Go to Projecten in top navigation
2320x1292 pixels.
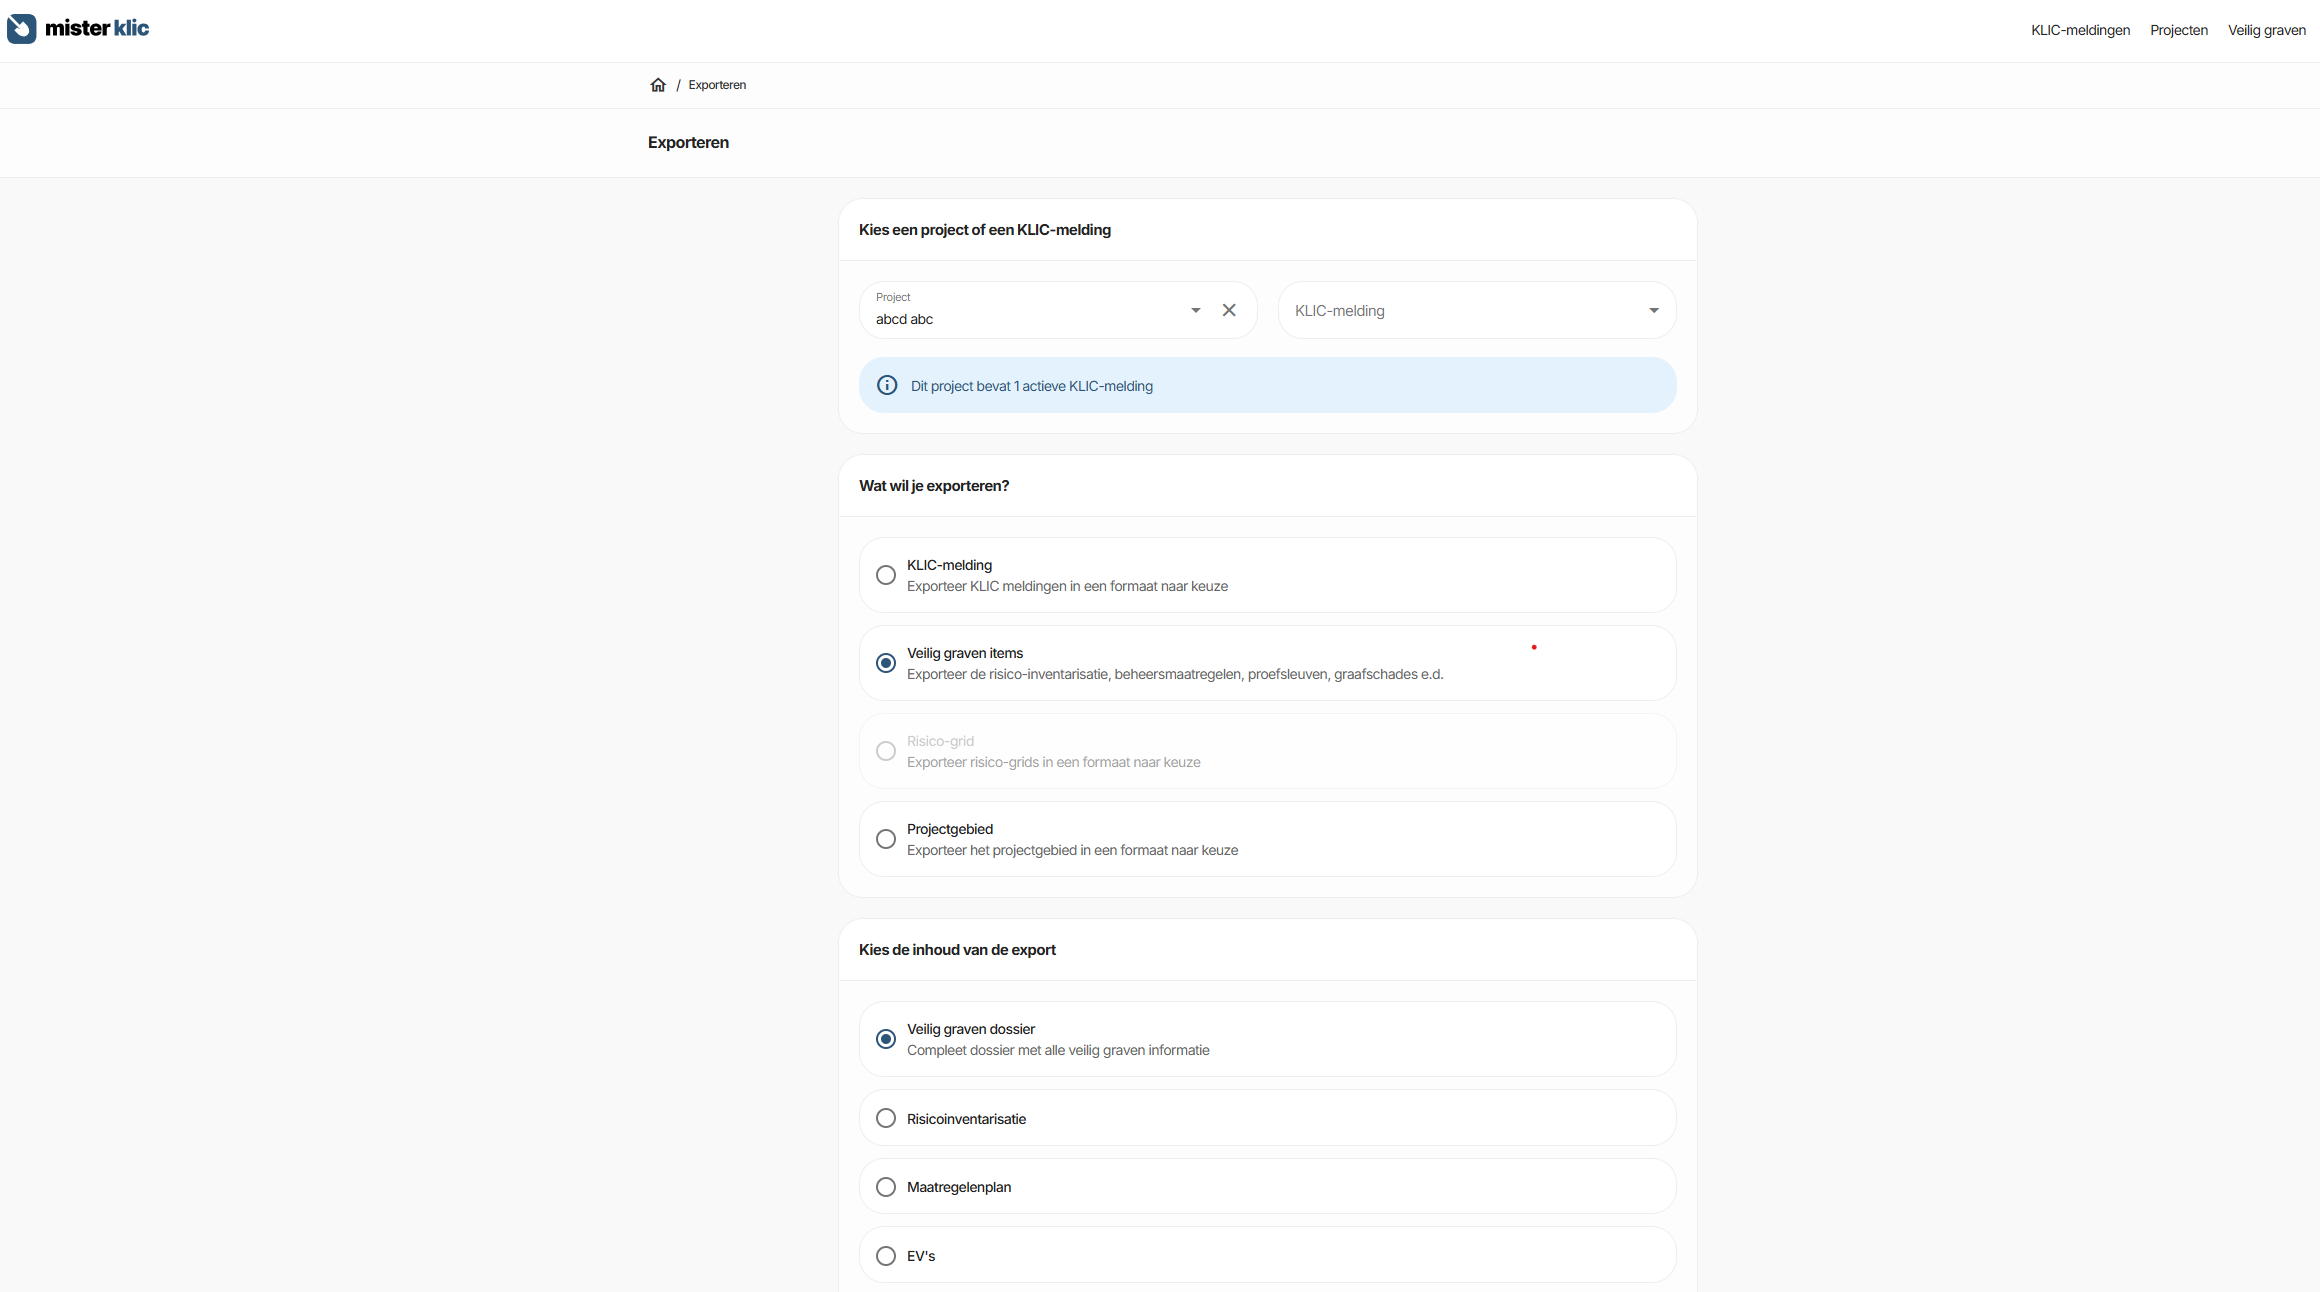click(x=2178, y=30)
